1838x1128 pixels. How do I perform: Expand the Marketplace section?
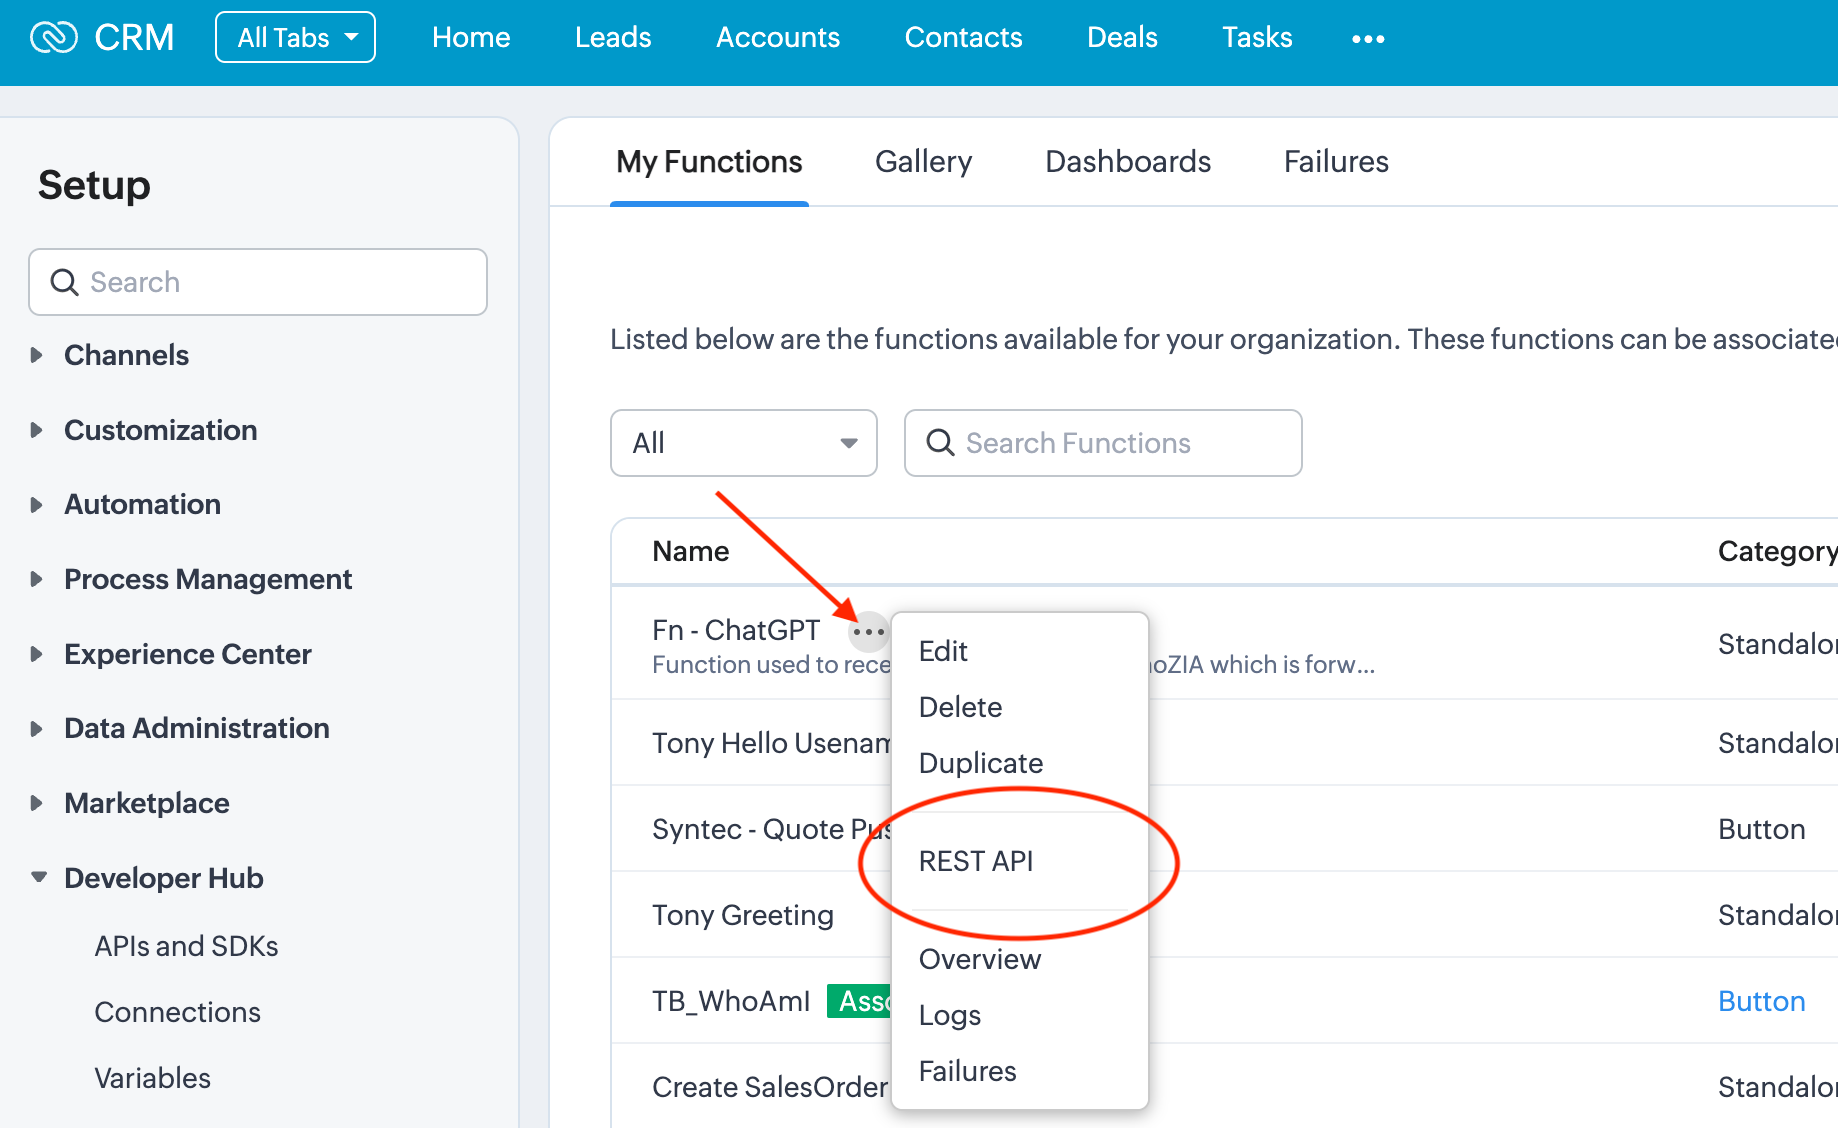click(x=37, y=803)
